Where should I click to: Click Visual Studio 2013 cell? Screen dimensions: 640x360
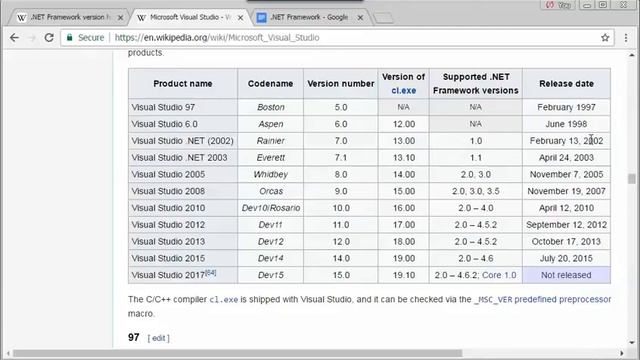(183, 242)
